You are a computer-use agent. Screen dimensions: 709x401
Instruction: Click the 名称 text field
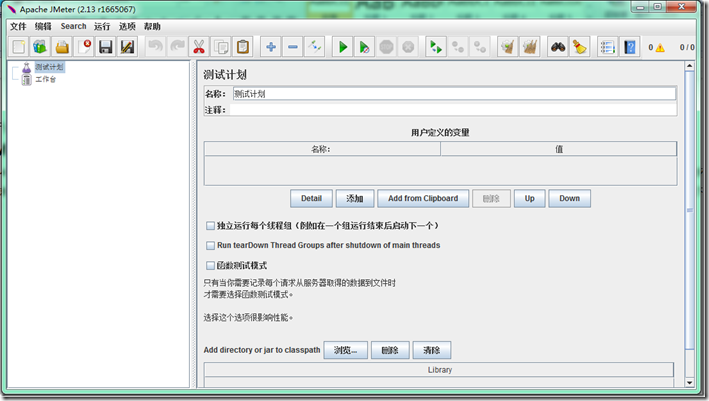coord(454,94)
